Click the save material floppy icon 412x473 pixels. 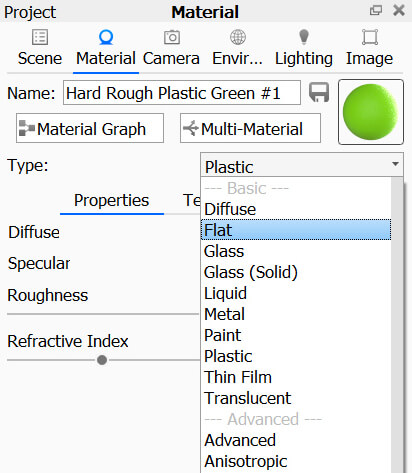319,92
